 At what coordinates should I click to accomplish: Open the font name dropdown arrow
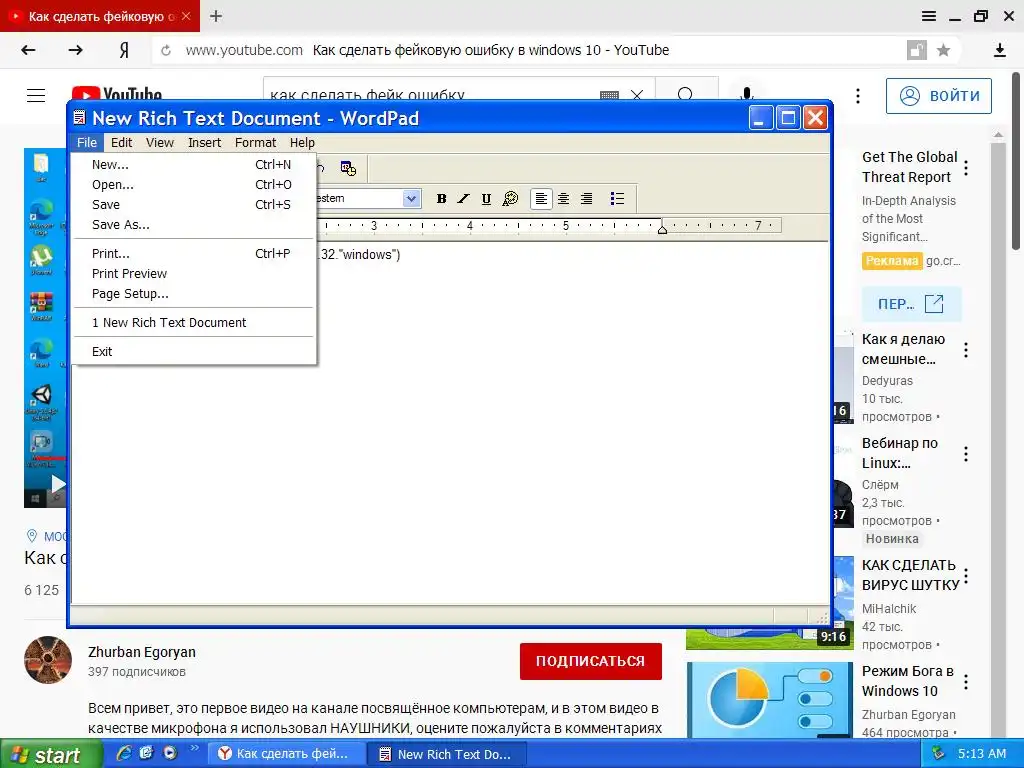[411, 199]
